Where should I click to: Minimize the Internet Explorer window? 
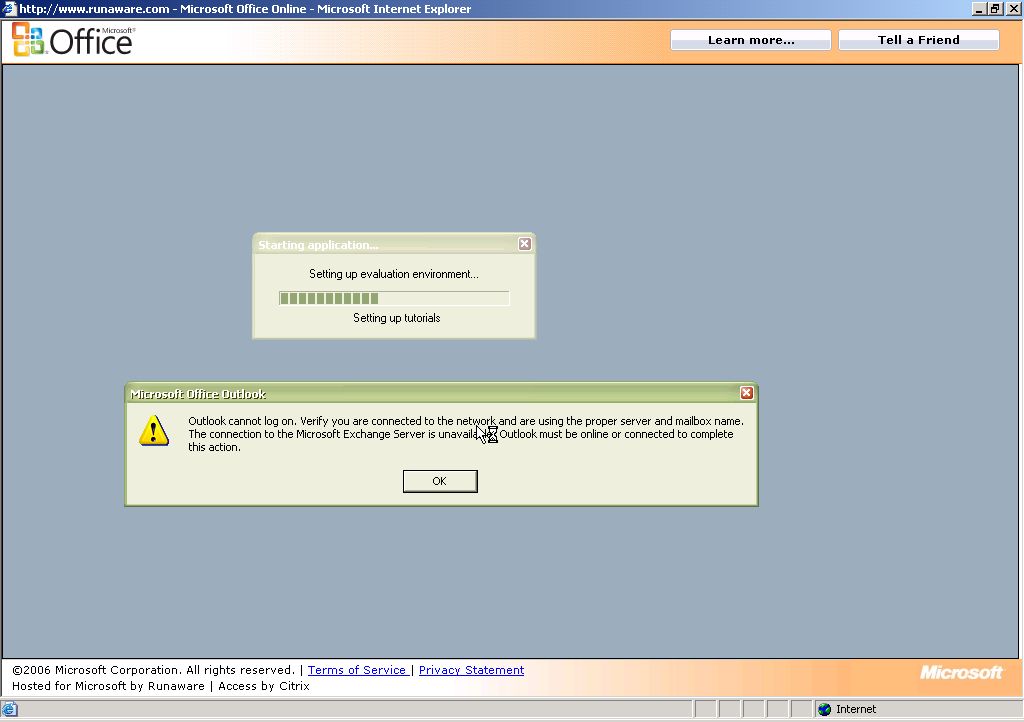pyautogui.click(x=979, y=9)
